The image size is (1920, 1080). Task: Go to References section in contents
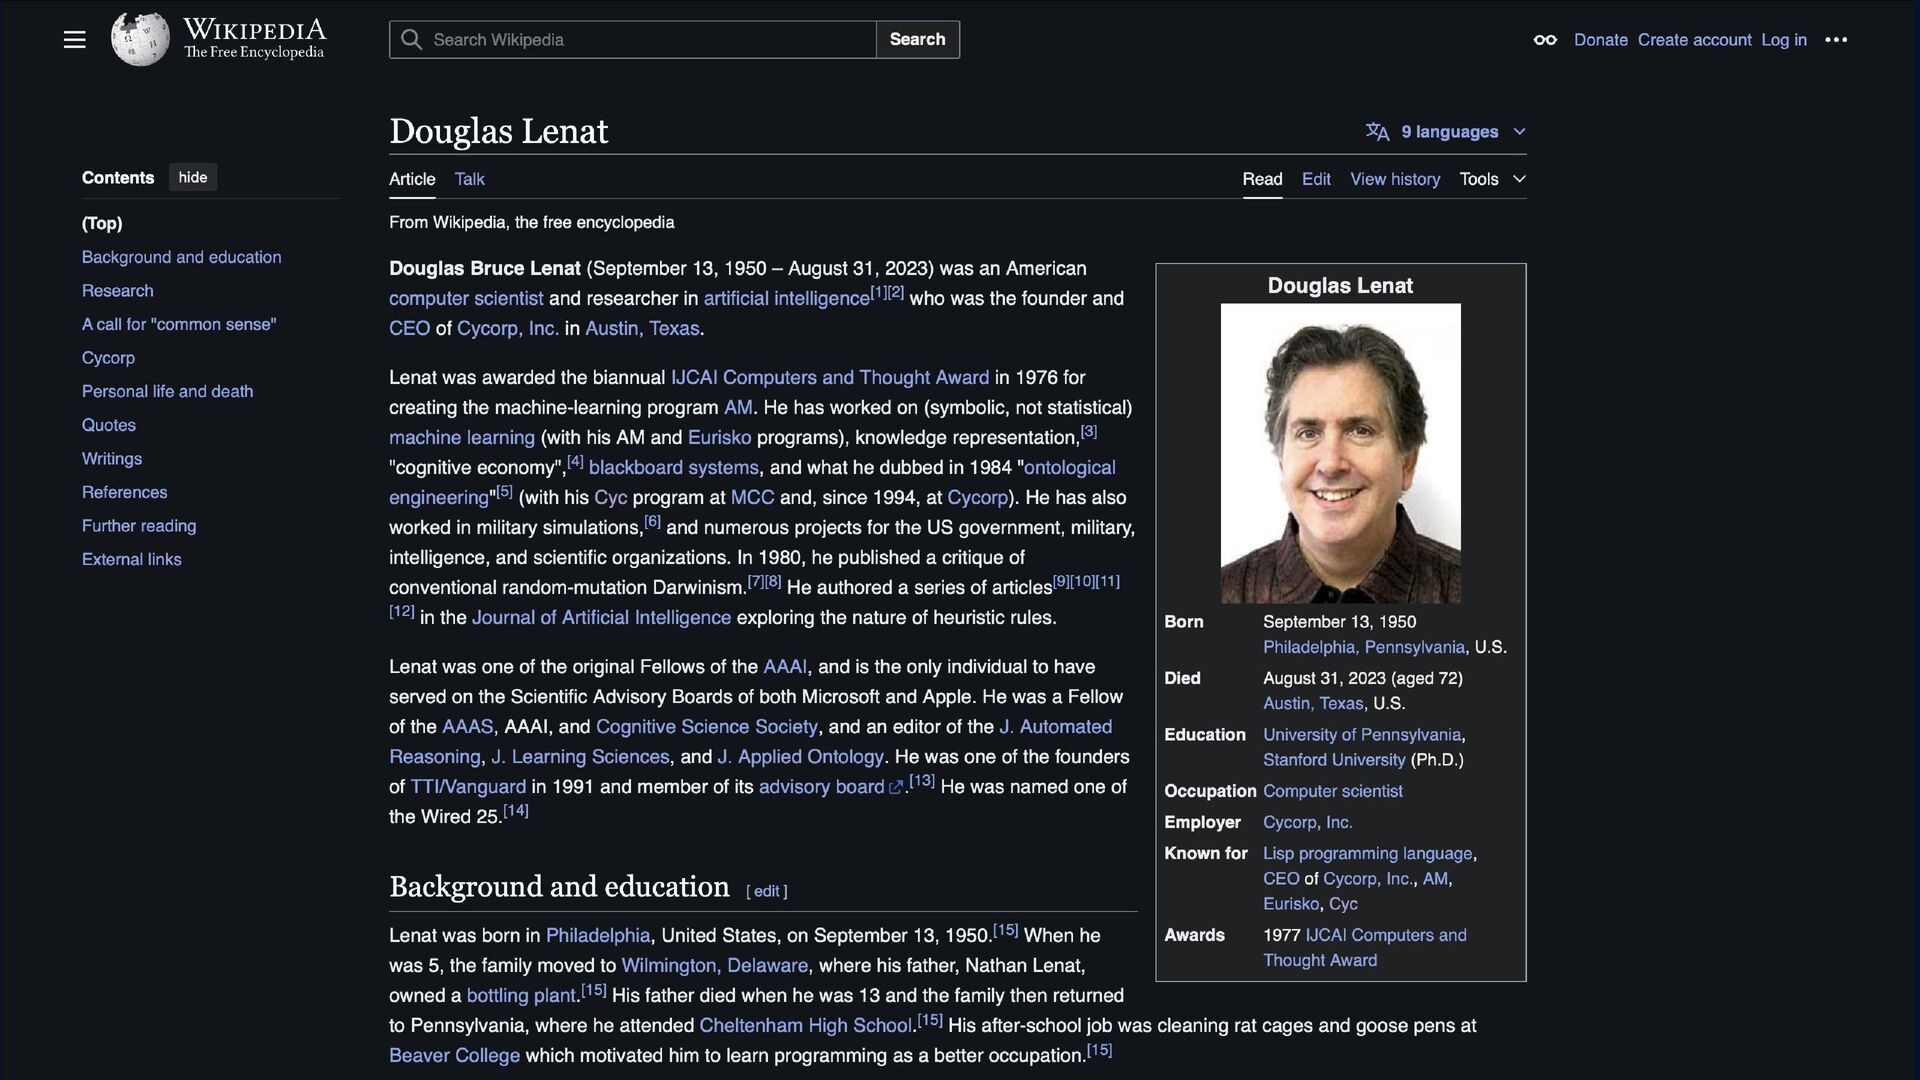click(x=125, y=492)
